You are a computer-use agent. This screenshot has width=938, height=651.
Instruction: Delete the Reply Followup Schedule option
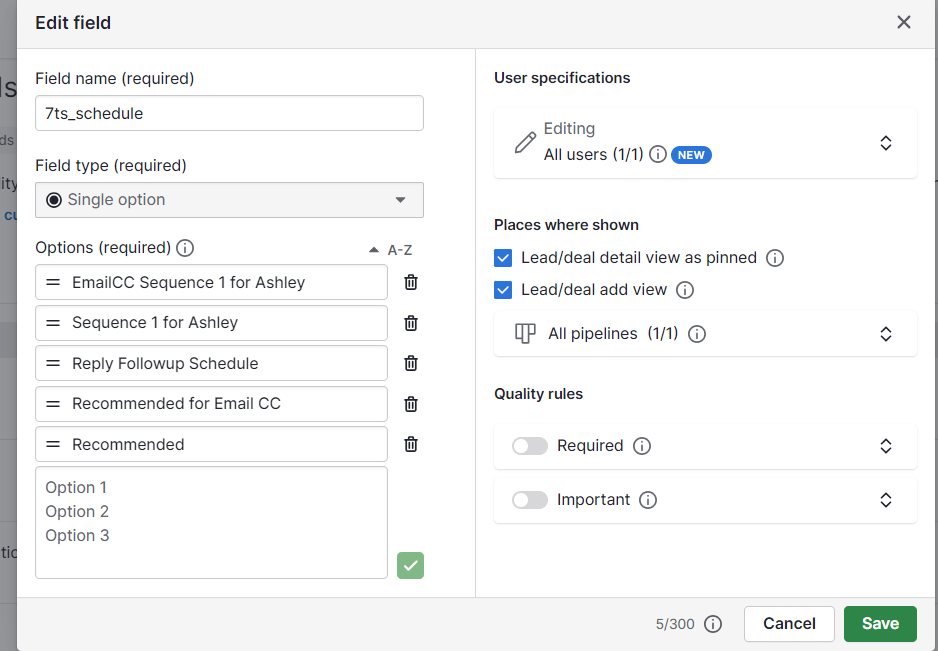click(410, 364)
